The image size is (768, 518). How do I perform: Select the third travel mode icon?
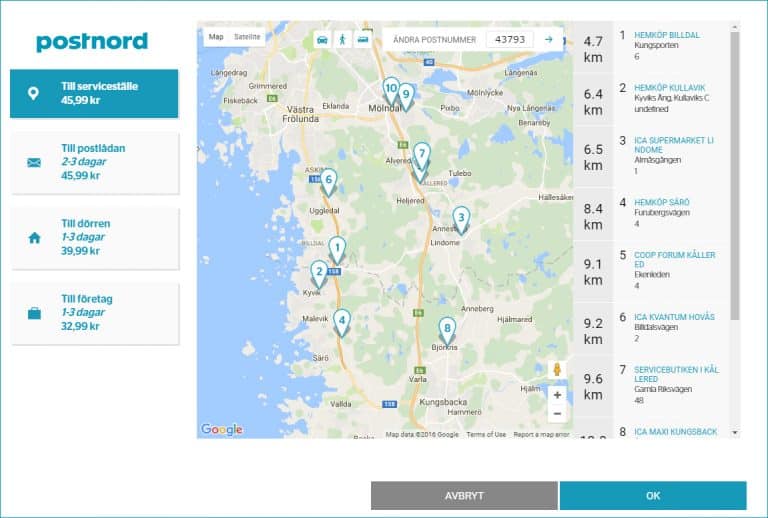pos(362,40)
